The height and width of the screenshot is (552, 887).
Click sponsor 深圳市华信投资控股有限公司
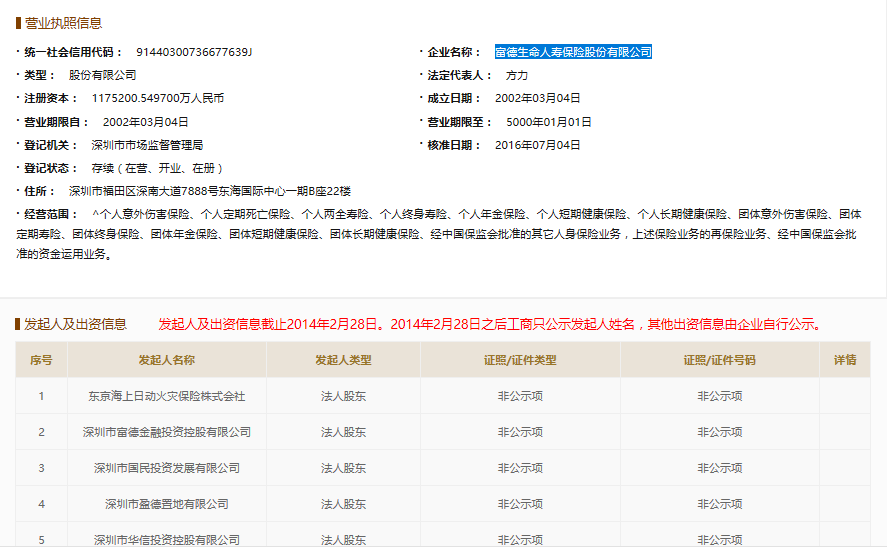coord(167,540)
